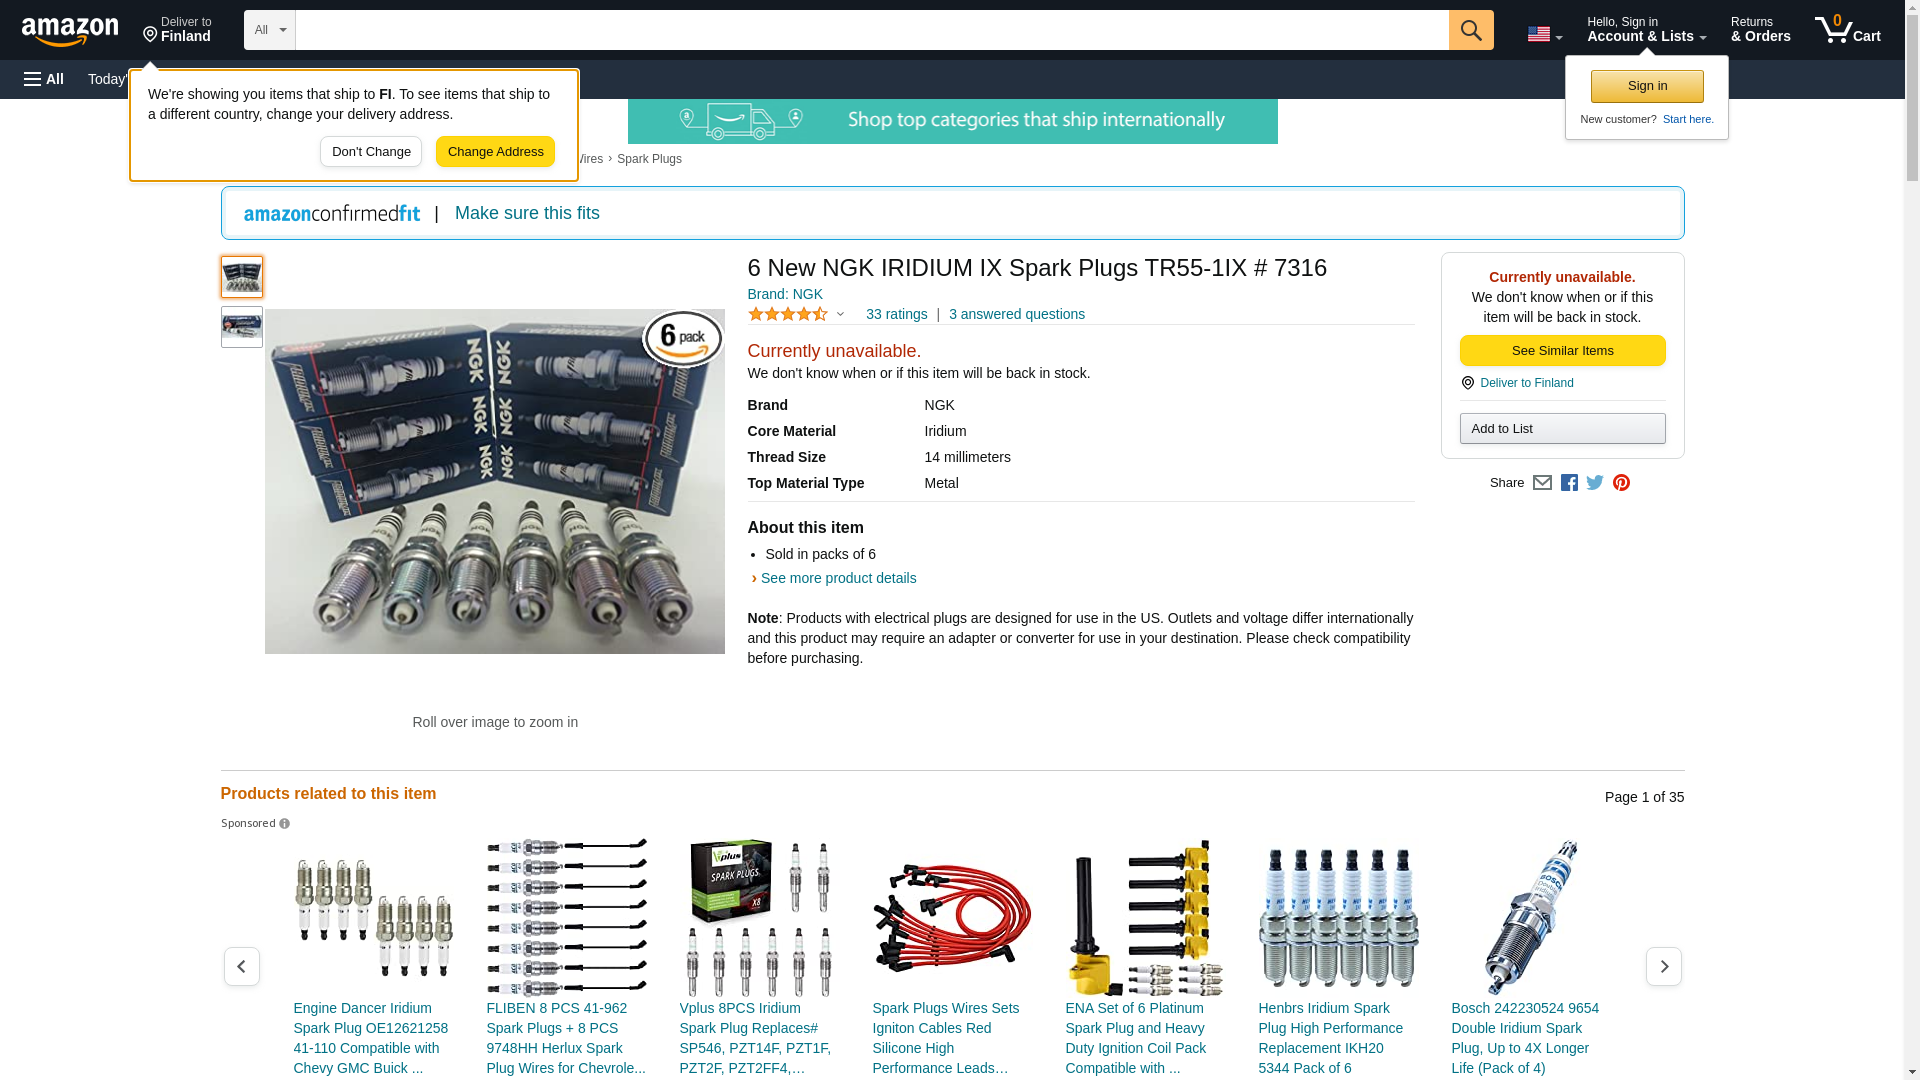Screen dimensions: 1920x1080
Task: Advance related products carousel to next
Action: tap(1663, 967)
